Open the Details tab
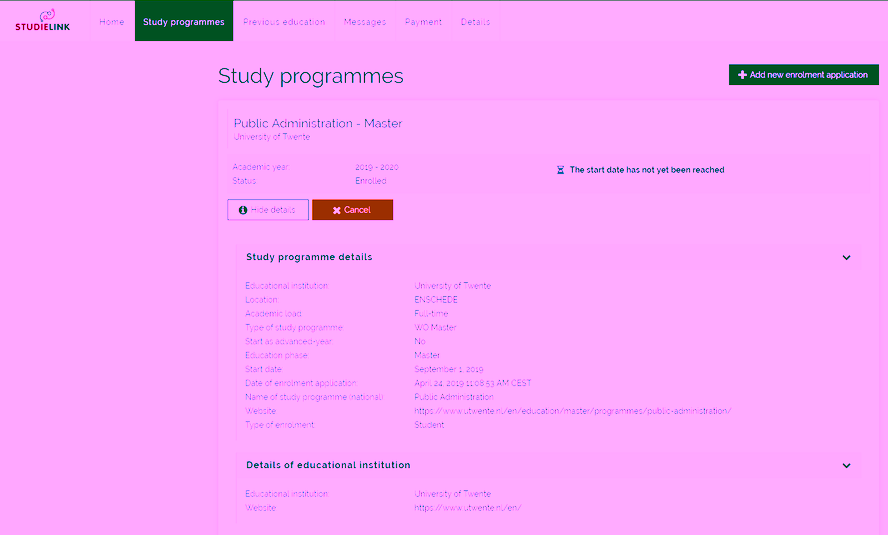Viewport: 888px width, 535px height. point(475,22)
